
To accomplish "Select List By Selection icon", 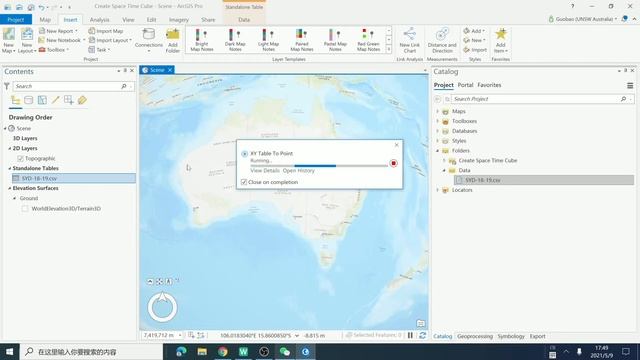I will click(42, 100).
